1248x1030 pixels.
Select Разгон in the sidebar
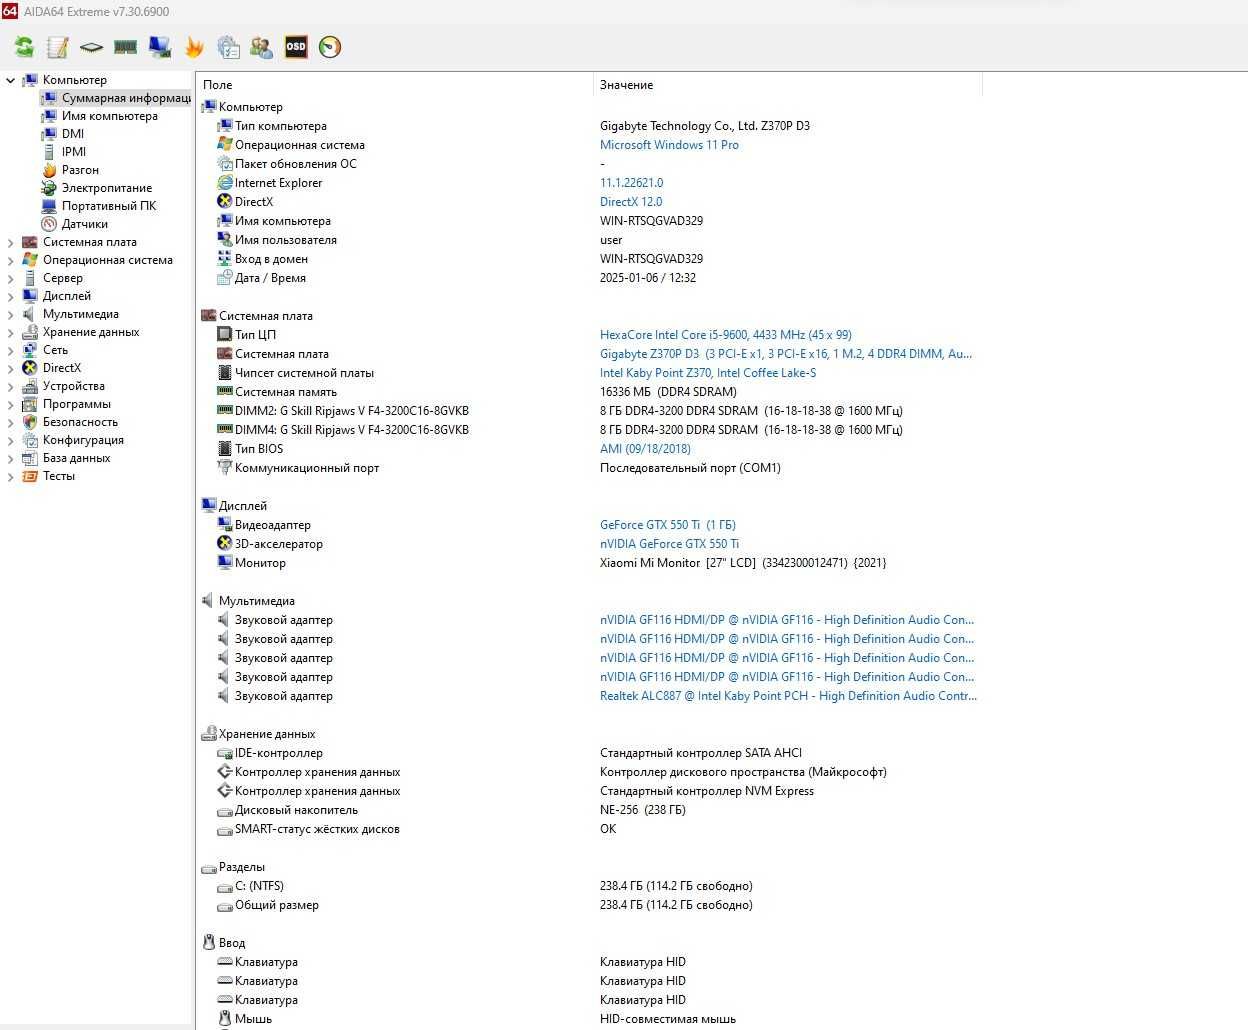click(80, 170)
